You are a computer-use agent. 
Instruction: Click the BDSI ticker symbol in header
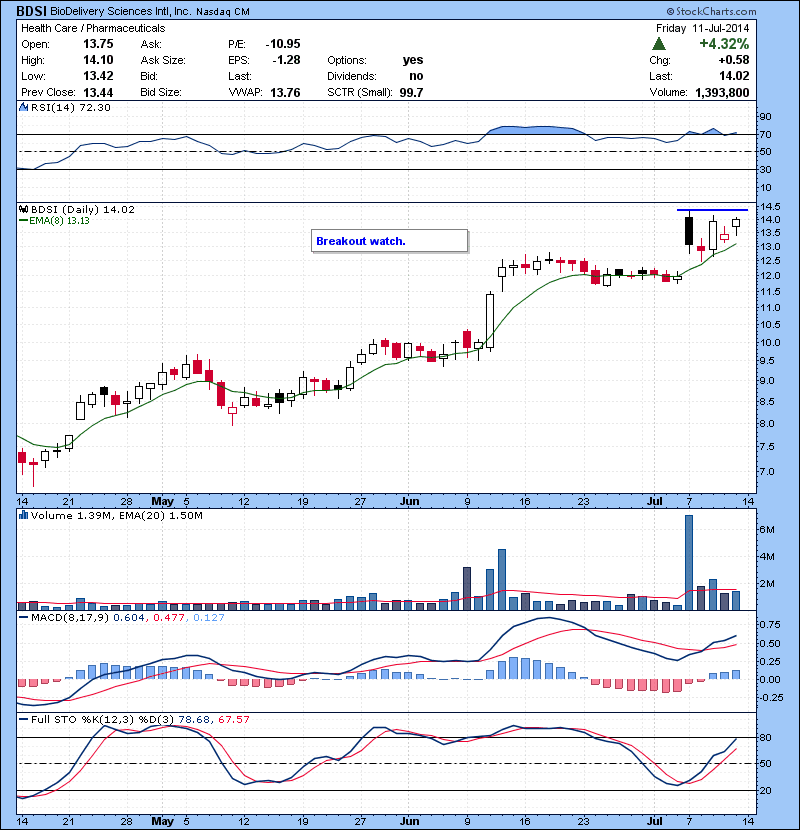pyautogui.click(x=31, y=11)
